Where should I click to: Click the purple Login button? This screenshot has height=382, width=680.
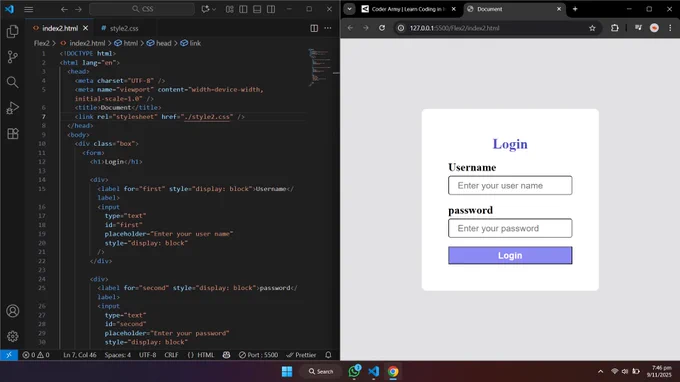click(510, 255)
